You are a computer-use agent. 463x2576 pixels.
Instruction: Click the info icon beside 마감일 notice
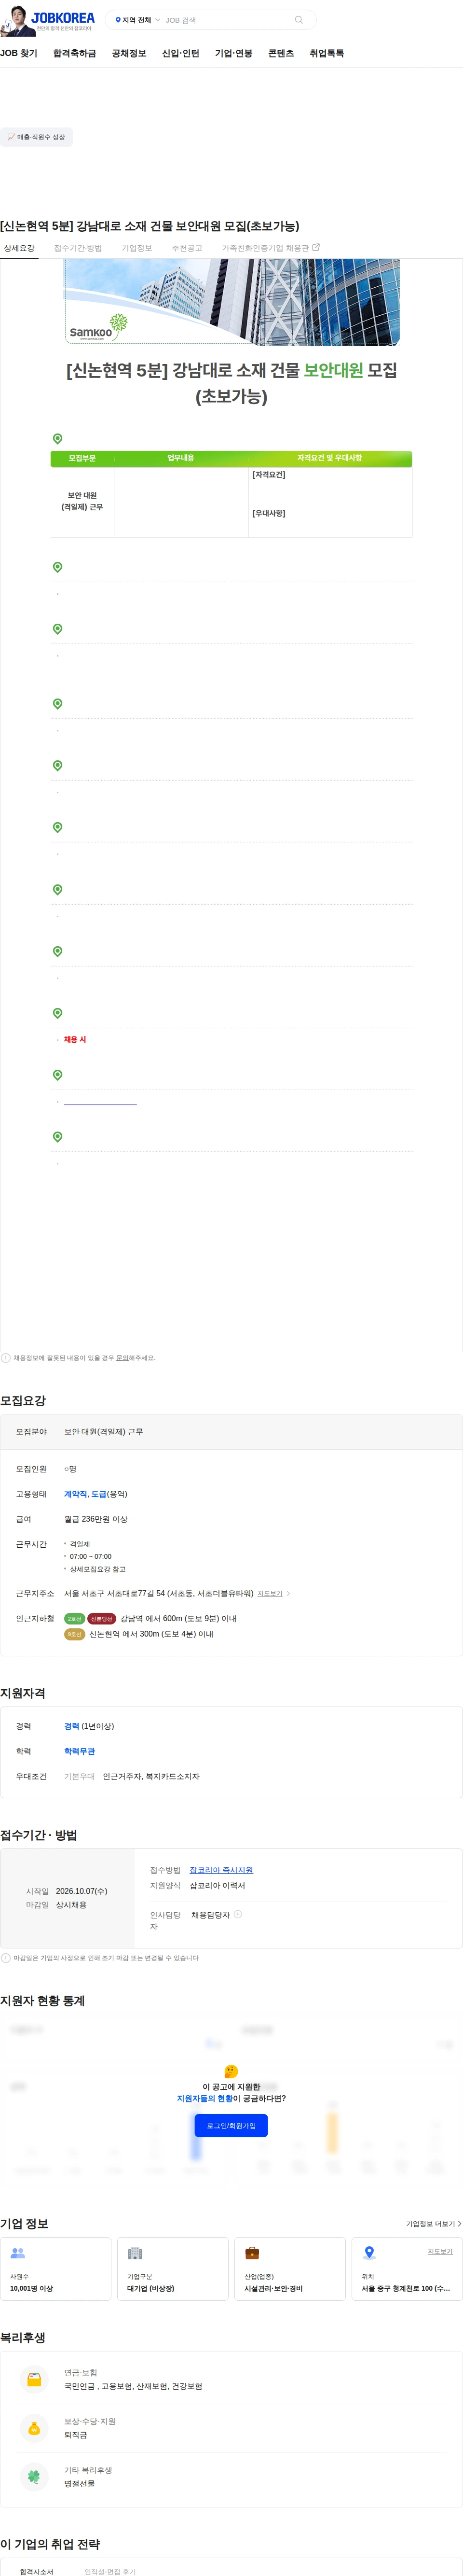click(x=6, y=1958)
